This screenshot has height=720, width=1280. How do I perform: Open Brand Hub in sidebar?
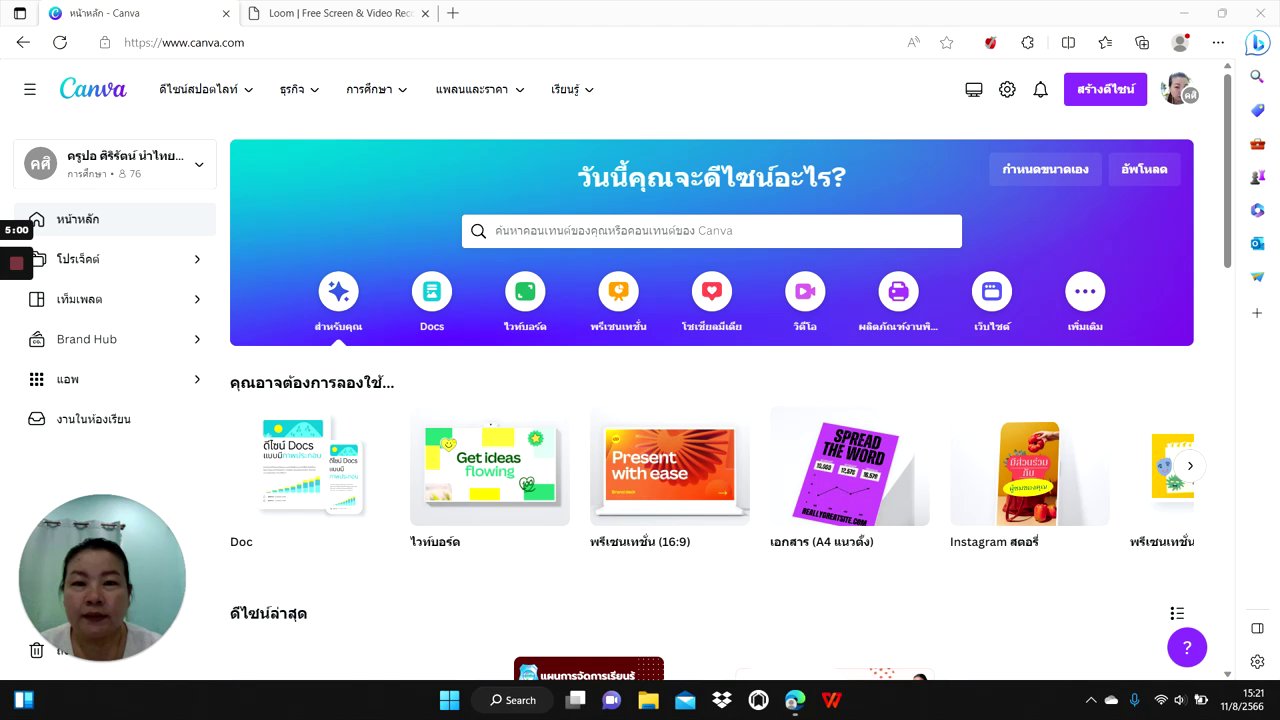[x=115, y=339]
